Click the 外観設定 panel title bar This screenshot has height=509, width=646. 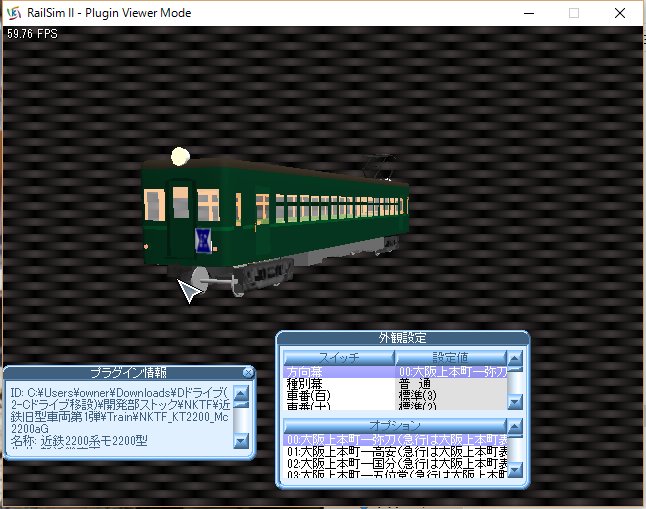403,338
